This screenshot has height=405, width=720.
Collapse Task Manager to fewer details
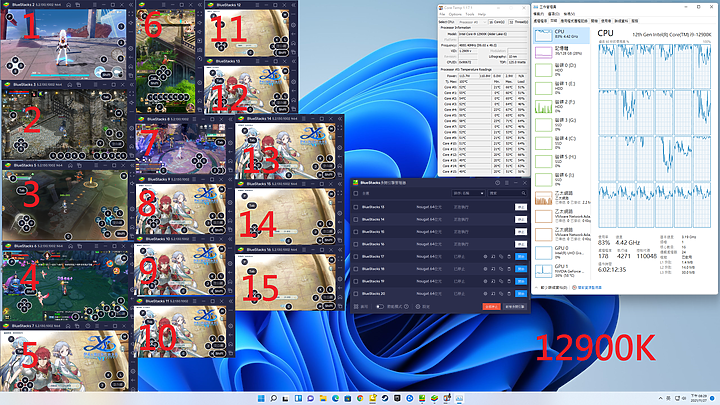[x=553, y=287]
